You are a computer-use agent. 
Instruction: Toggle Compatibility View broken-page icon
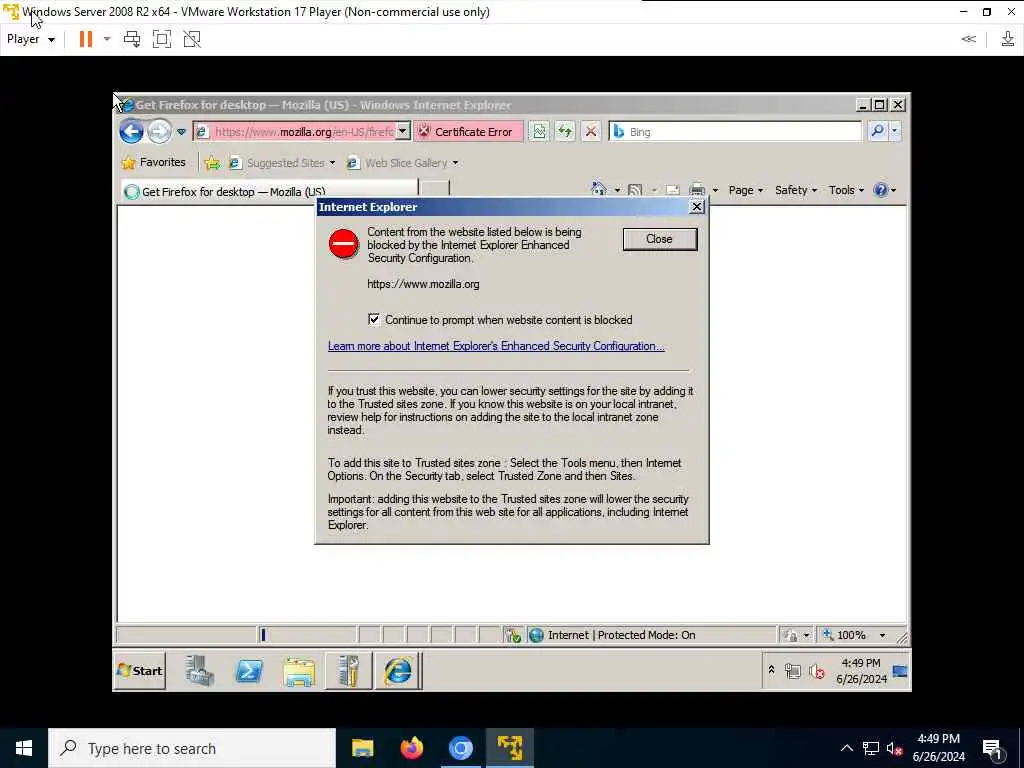(x=539, y=132)
